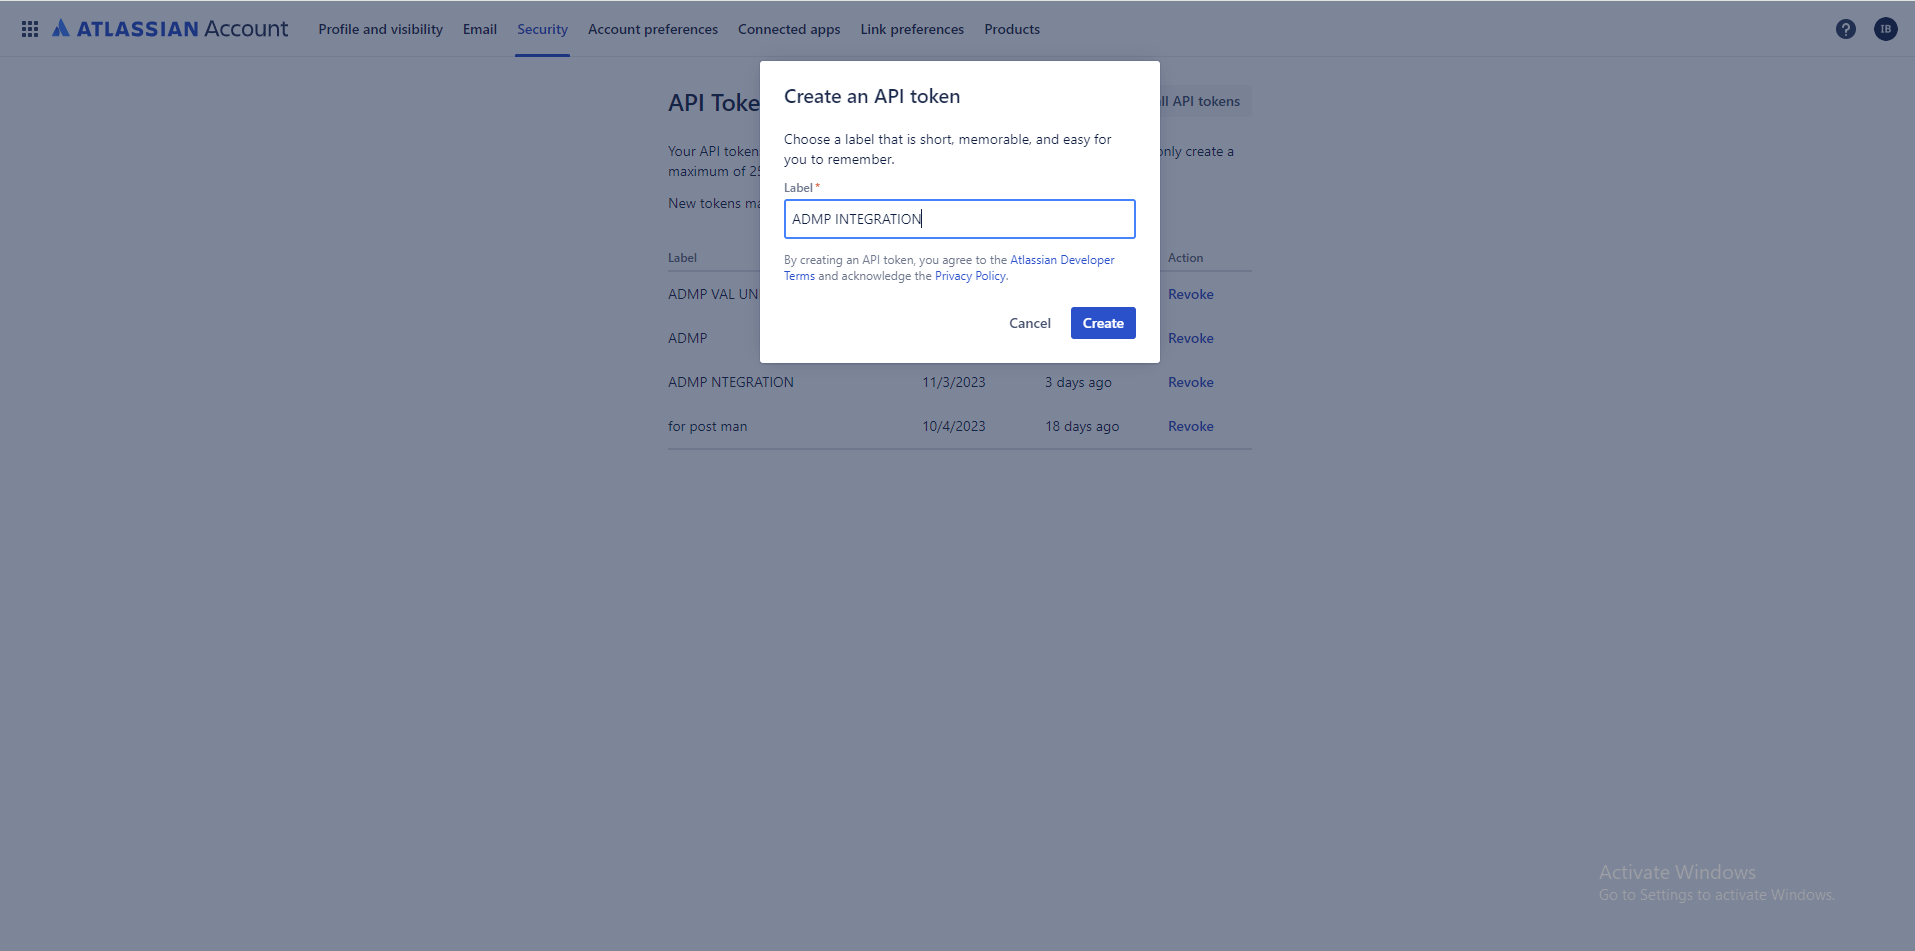
Task: Open Link preferences
Action: [911, 29]
